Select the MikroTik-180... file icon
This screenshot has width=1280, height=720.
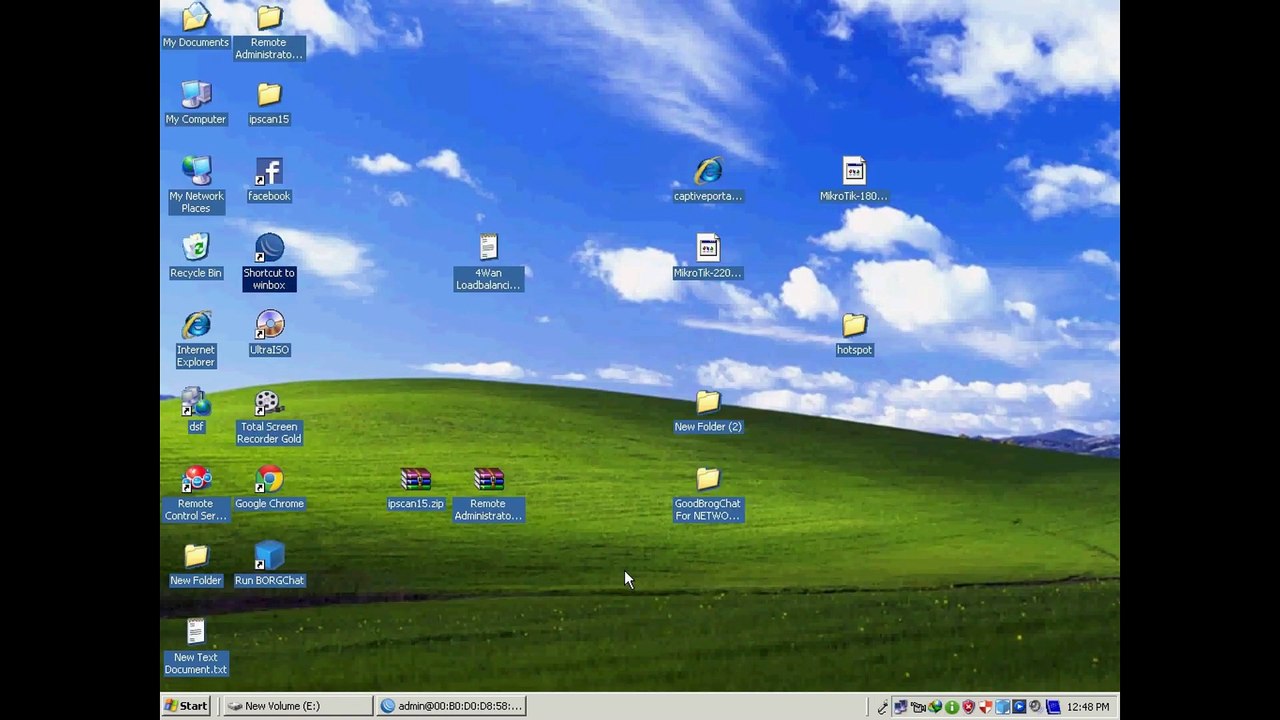(x=854, y=179)
